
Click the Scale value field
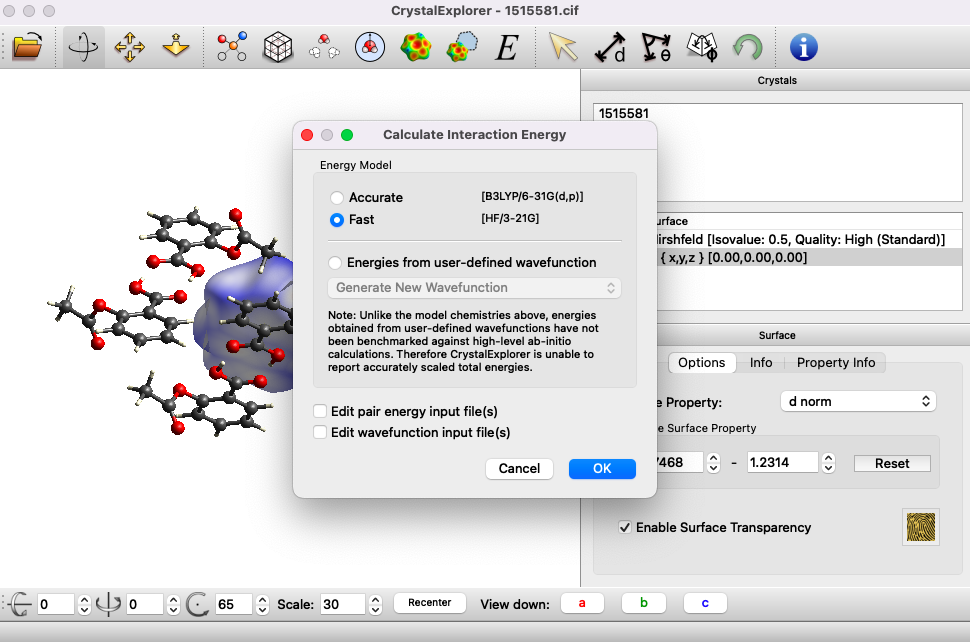[343, 604]
